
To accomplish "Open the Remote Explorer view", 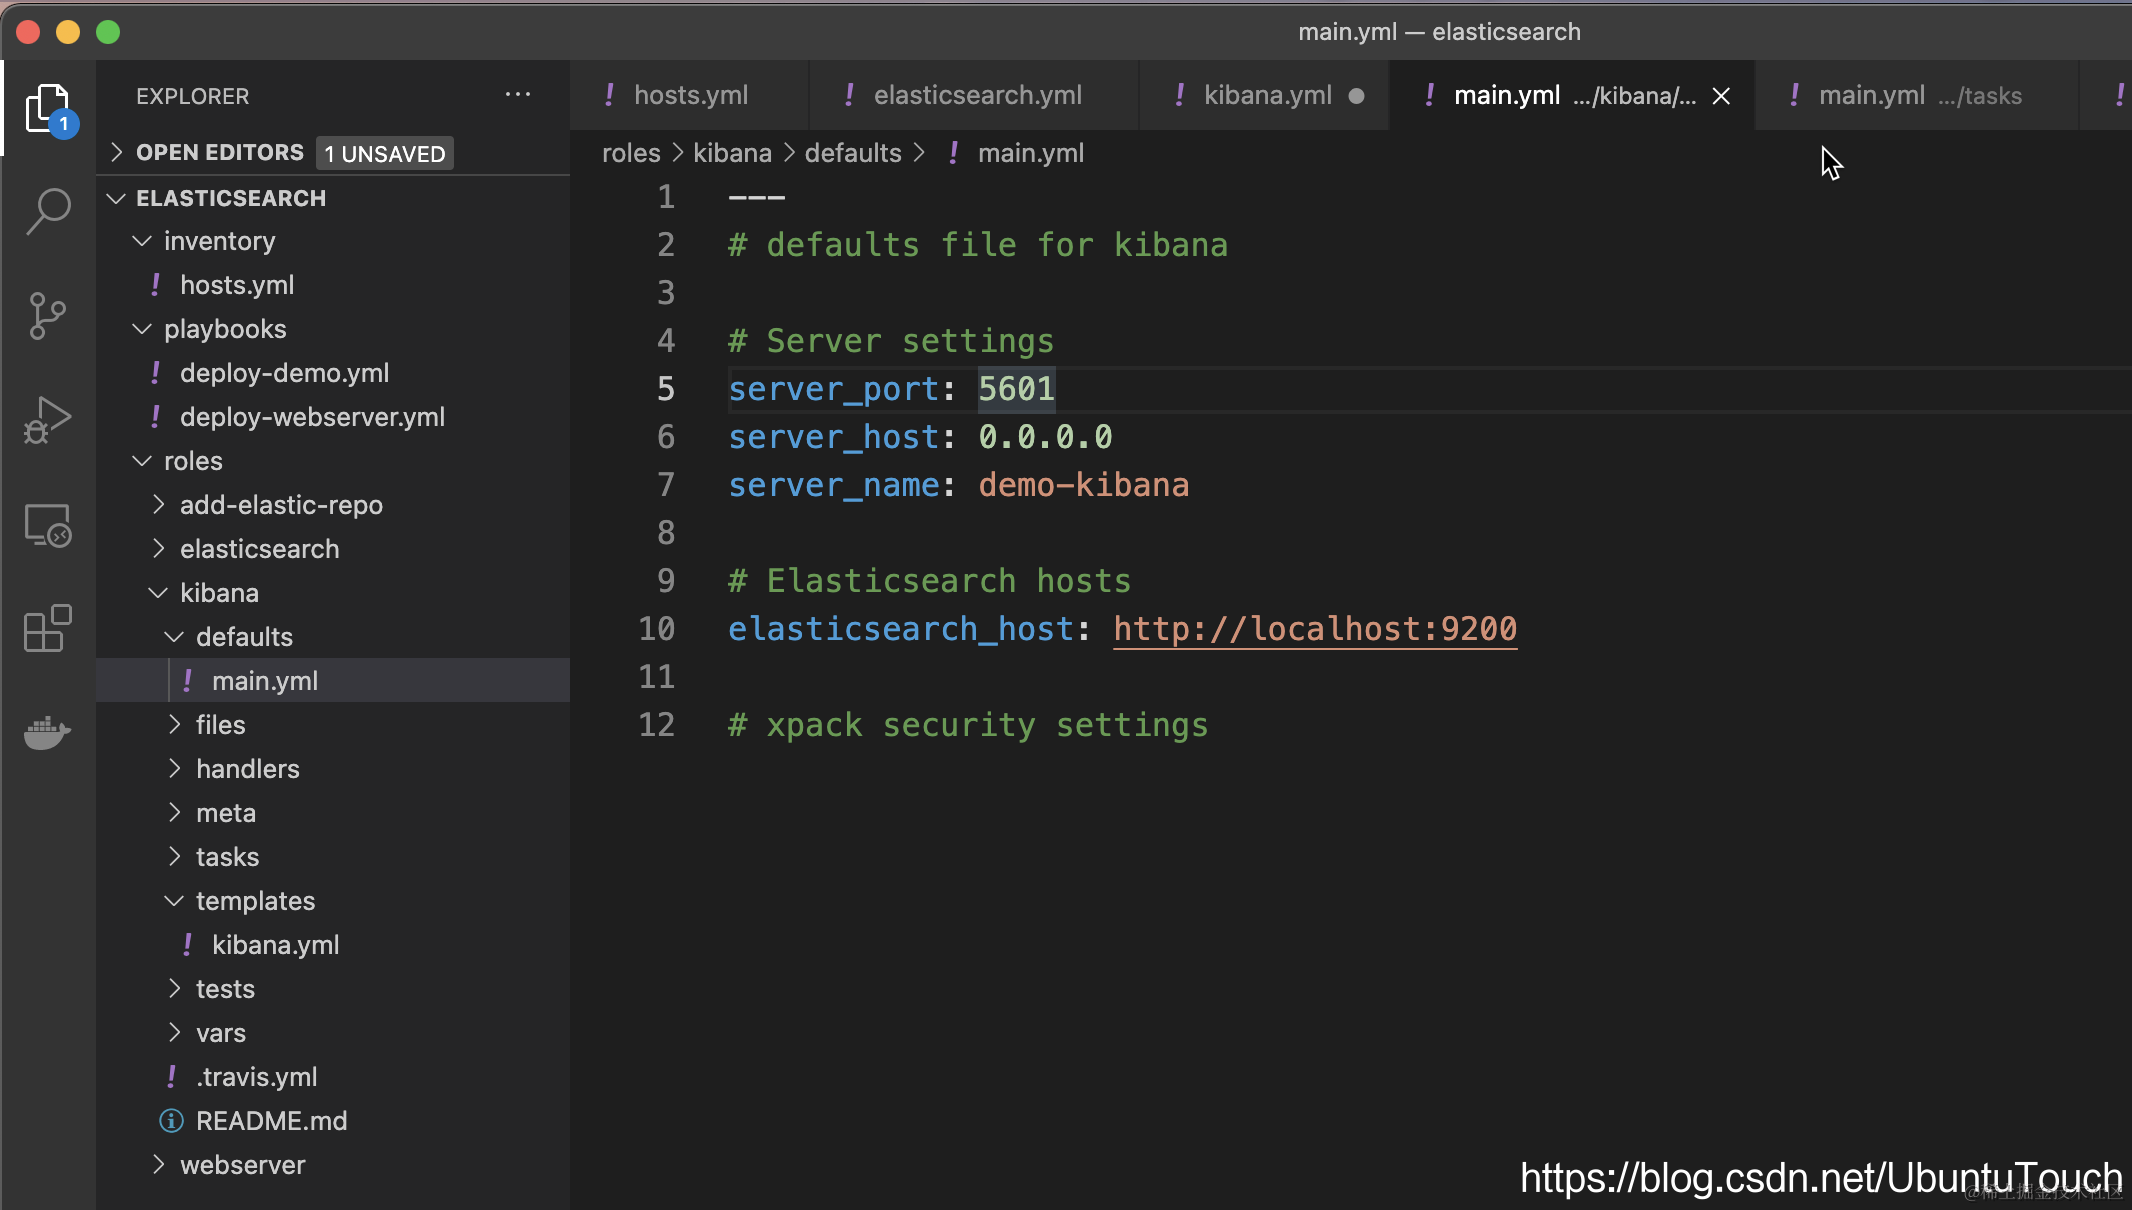I will click(47, 525).
